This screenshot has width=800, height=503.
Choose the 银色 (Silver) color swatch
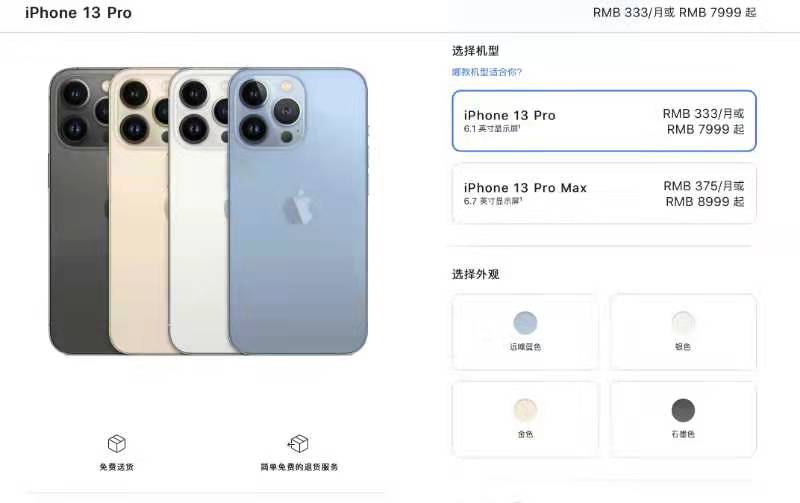coord(683,332)
